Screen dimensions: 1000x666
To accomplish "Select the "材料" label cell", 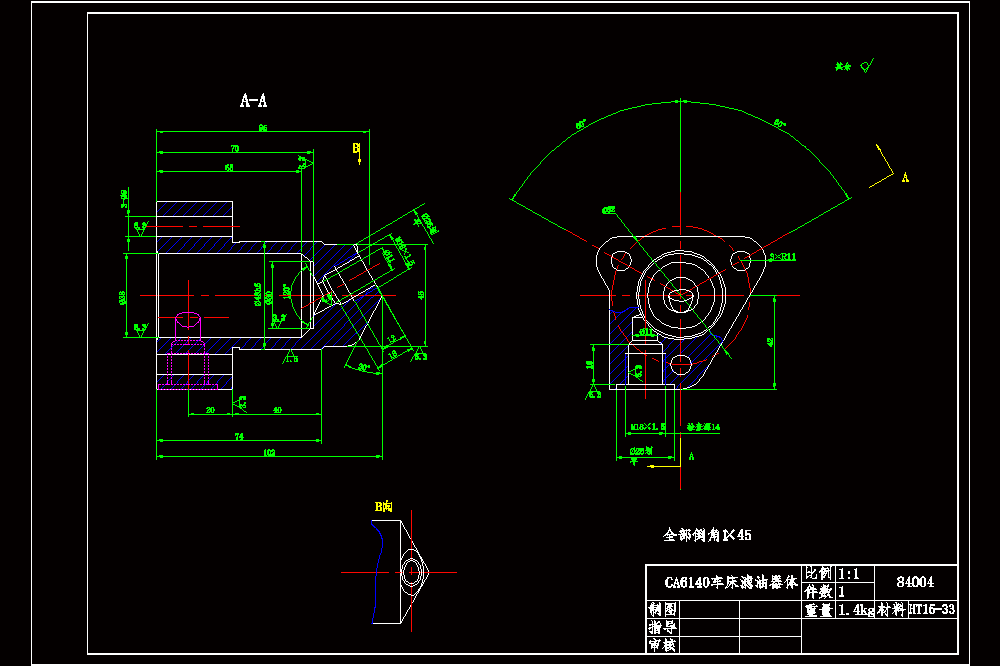I will pyautogui.click(x=891, y=610).
